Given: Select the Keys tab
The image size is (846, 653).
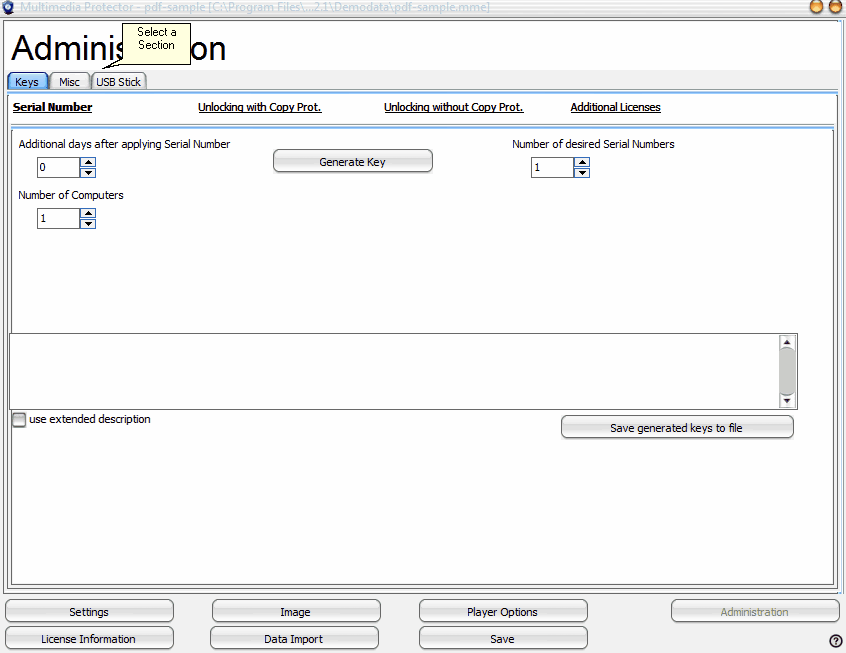Looking at the screenshot, I should 27,82.
